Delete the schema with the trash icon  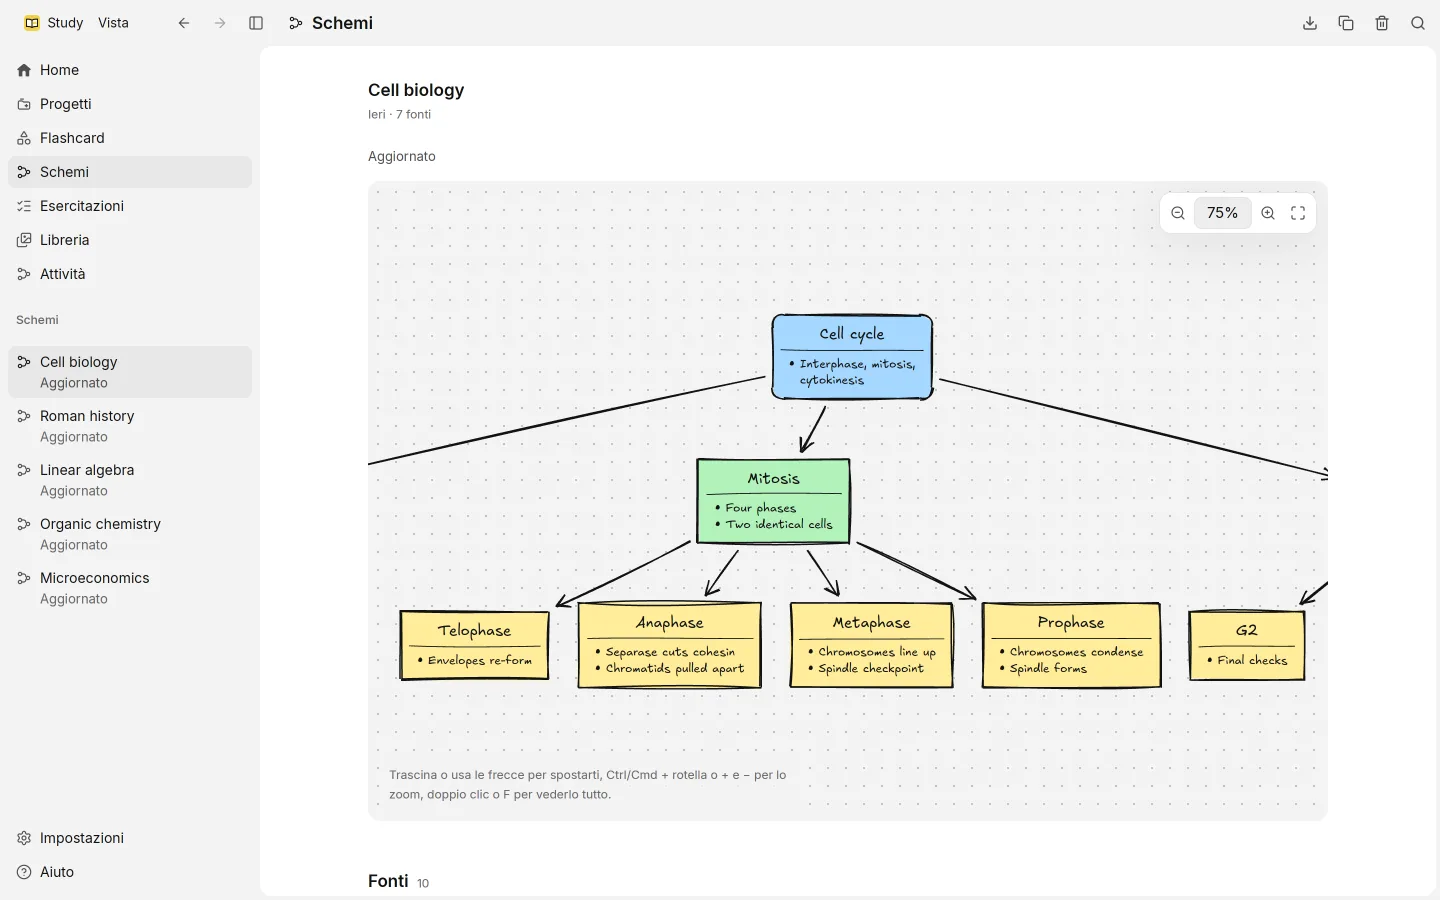point(1382,23)
